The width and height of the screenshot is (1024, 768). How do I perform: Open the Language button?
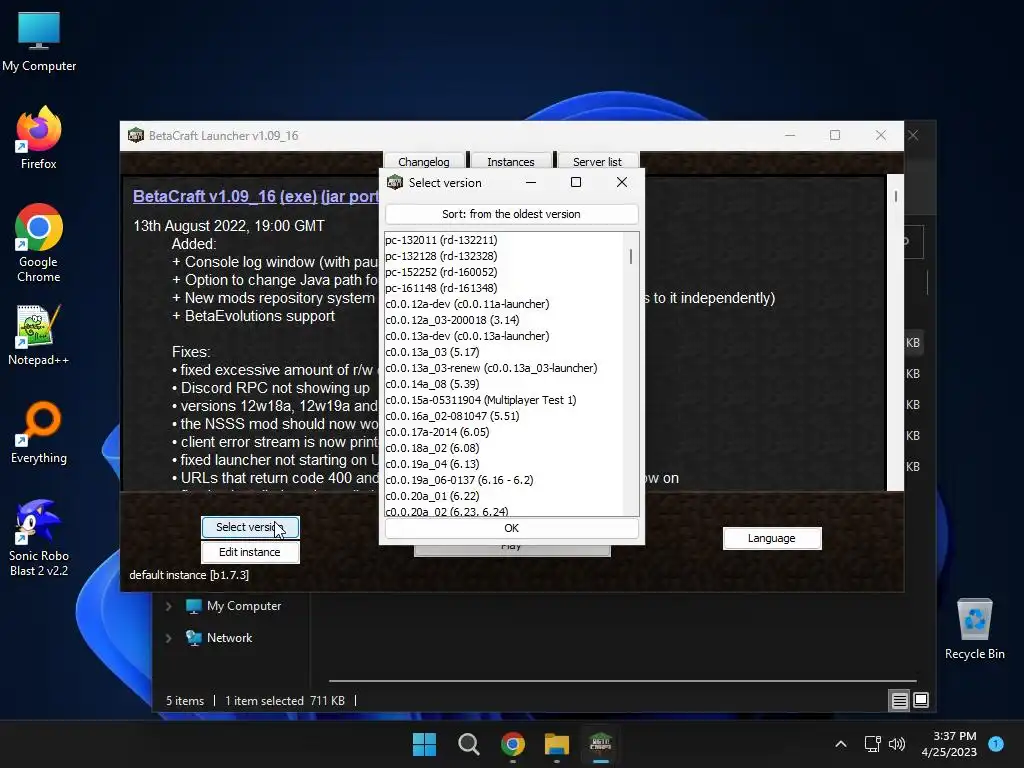coord(772,538)
